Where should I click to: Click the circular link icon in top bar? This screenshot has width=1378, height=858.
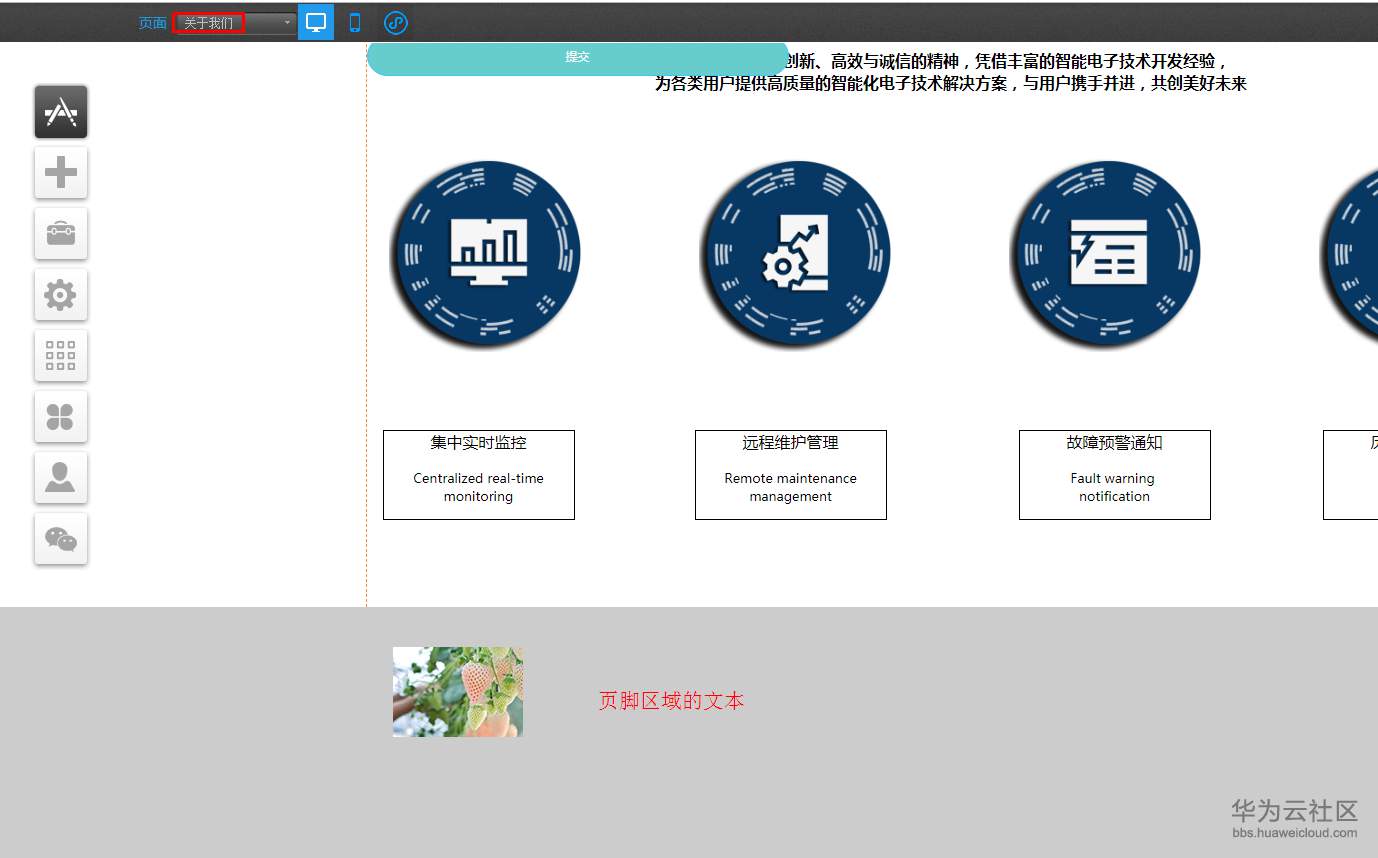(x=396, y=22)
